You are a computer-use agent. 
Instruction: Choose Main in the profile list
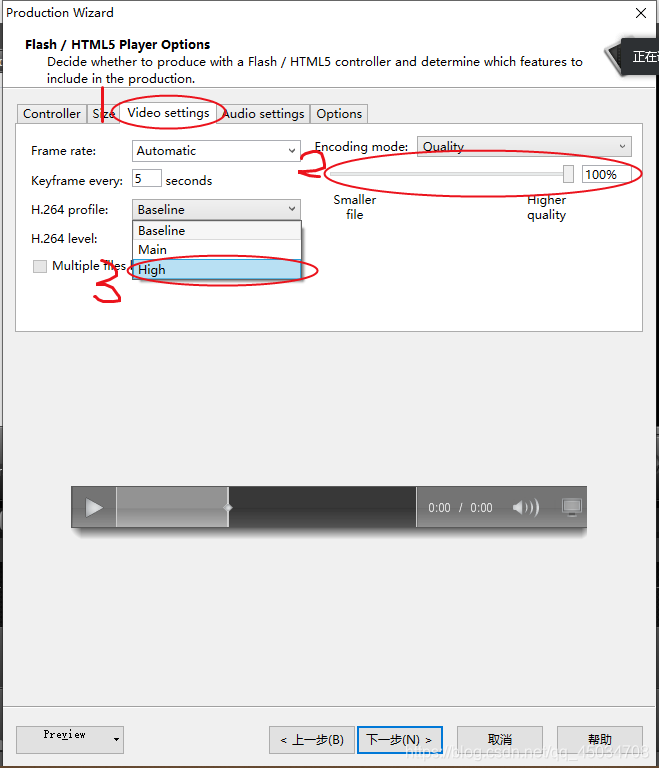pyautogui.click(x=216, y=250)
